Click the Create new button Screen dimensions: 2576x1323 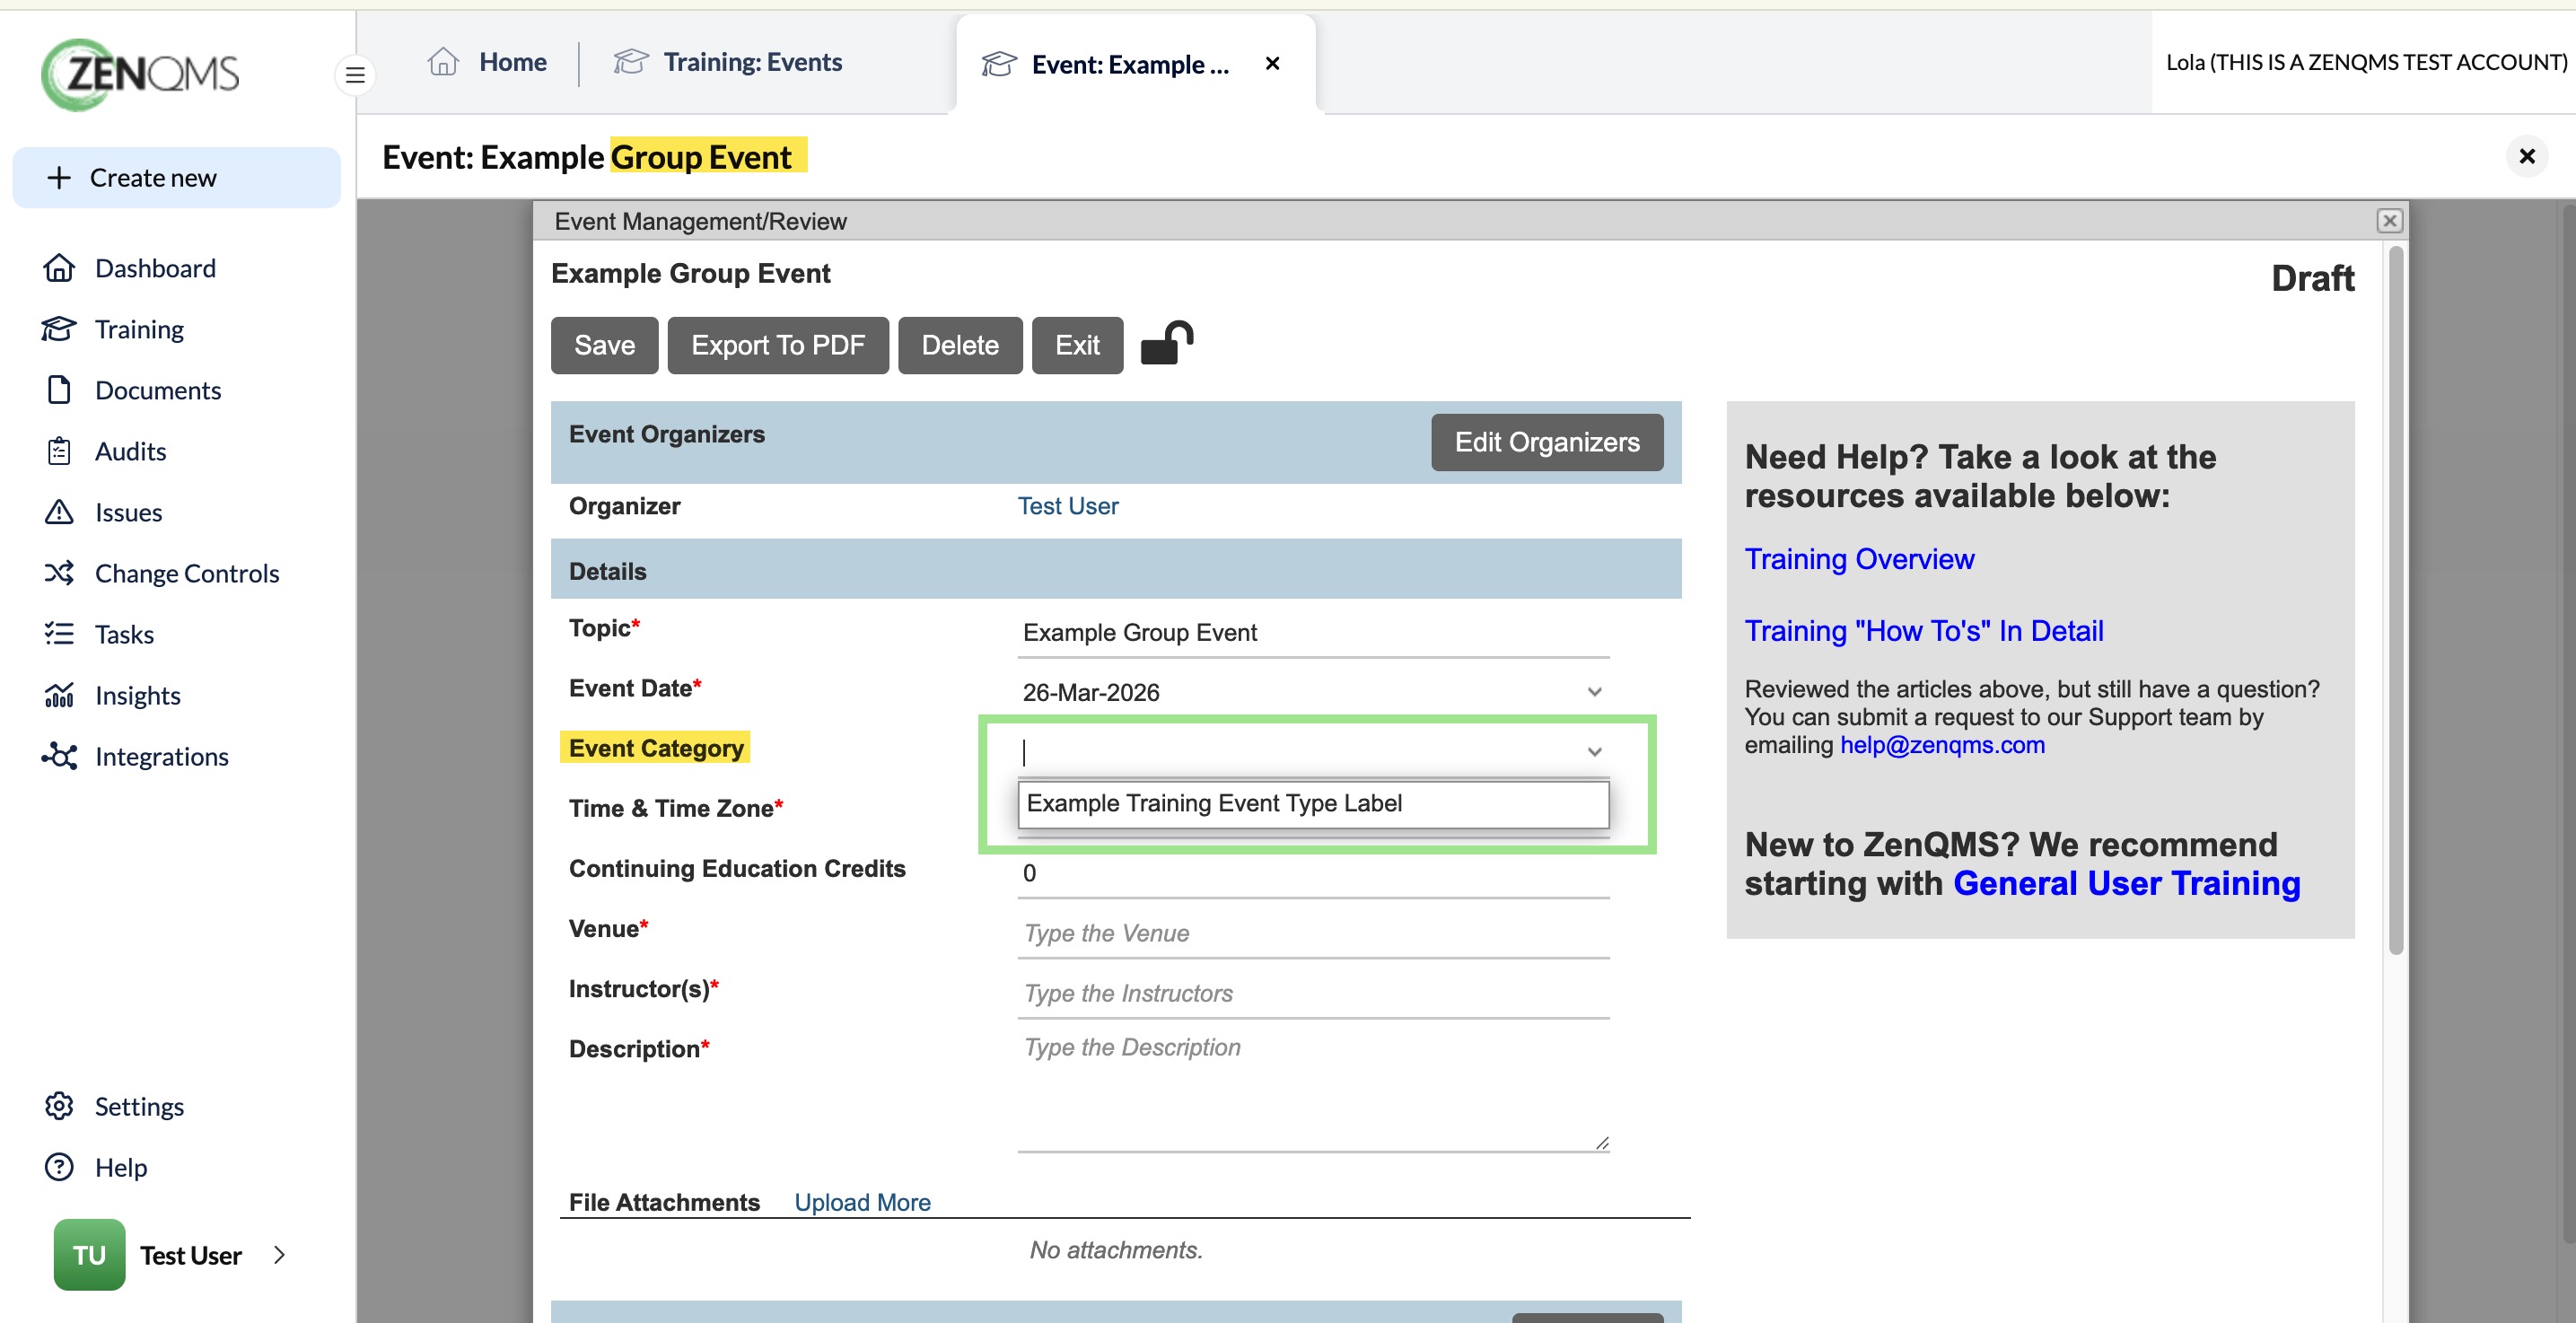click(x=176, y=177)
